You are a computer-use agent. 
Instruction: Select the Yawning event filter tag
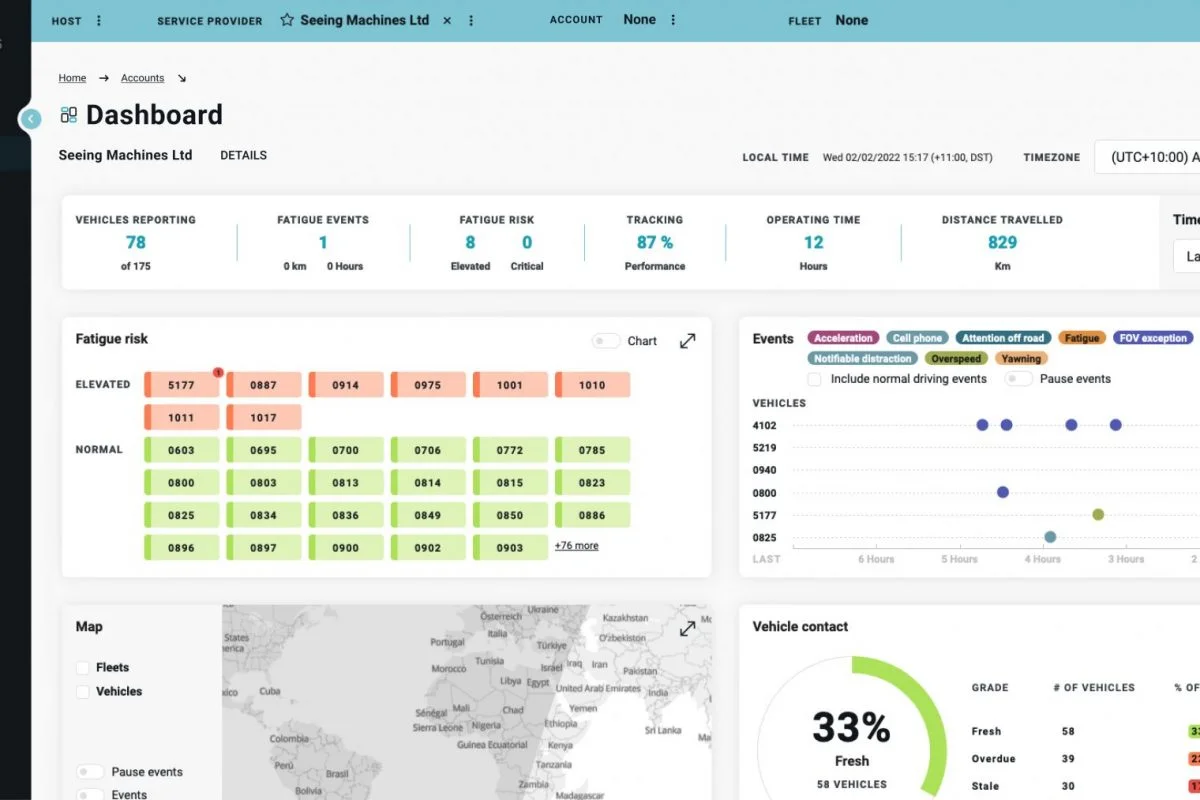[1021, 358]
